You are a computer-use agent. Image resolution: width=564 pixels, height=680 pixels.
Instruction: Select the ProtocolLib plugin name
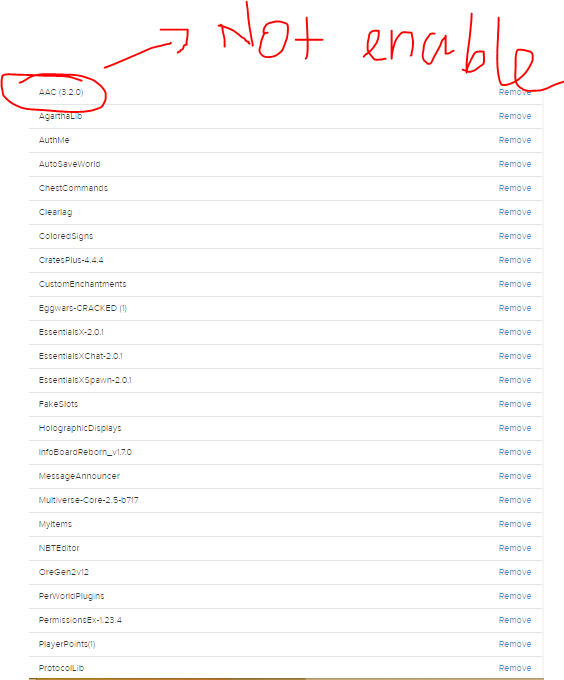[x=61, y=668]
